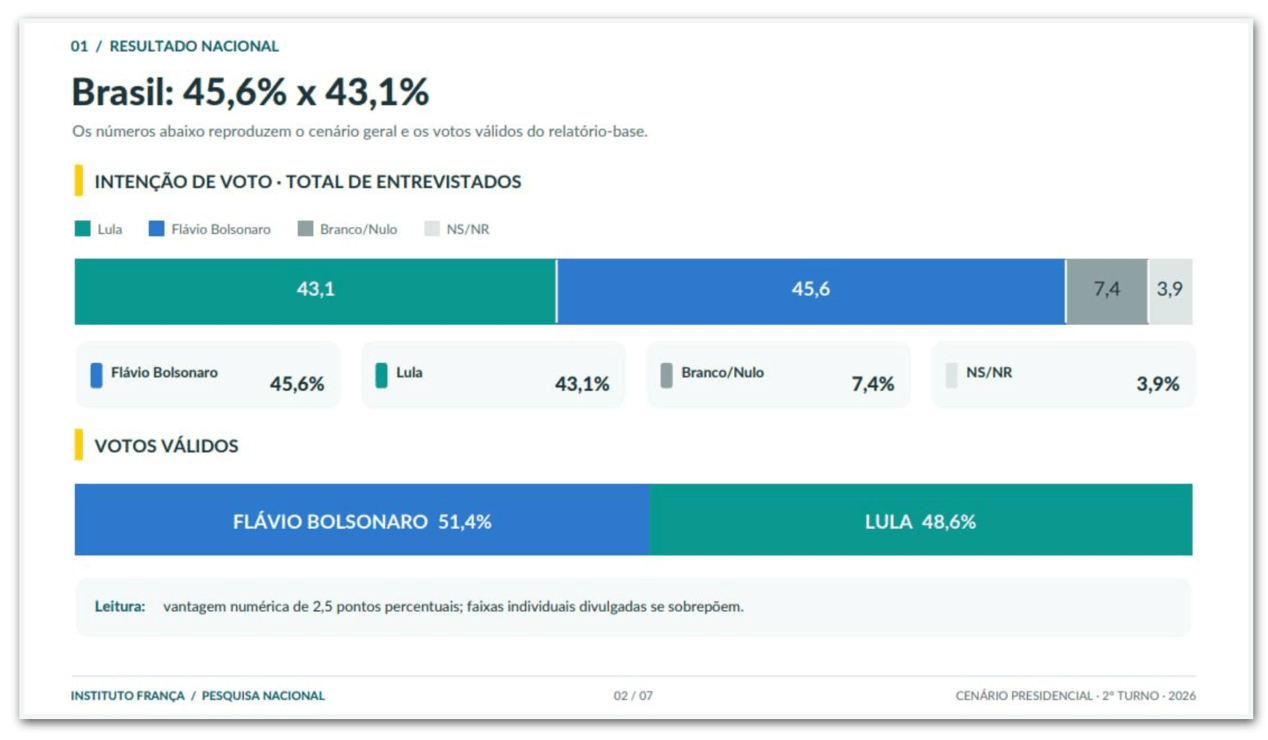
Task: Click the 'Brasil: 45,6% x 43,1%' headline
Action: [x=251, y=93]
